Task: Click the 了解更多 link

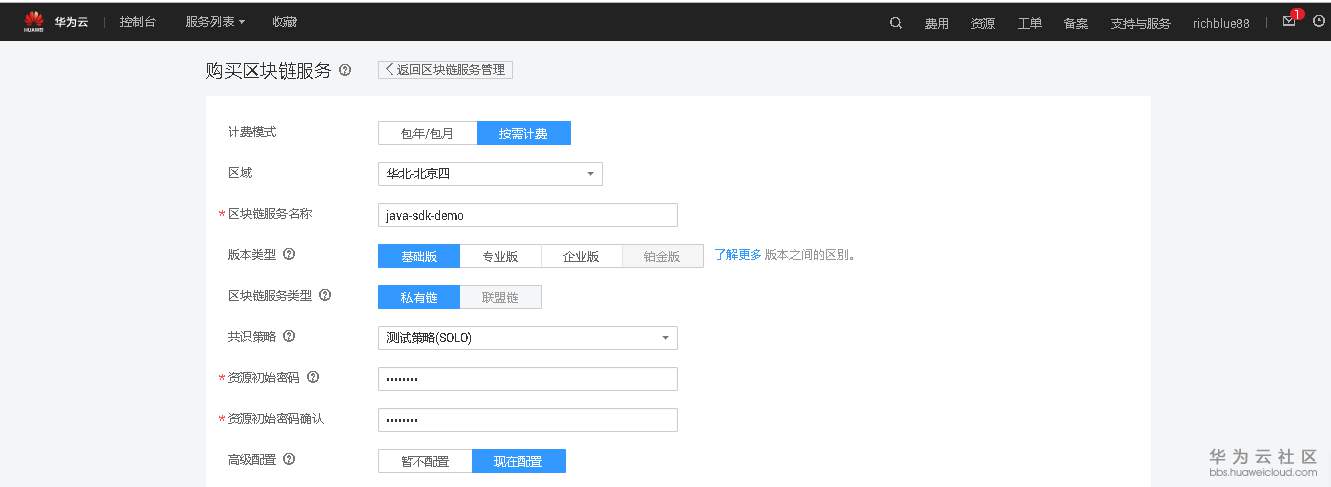Action: (x=738, y=255)
